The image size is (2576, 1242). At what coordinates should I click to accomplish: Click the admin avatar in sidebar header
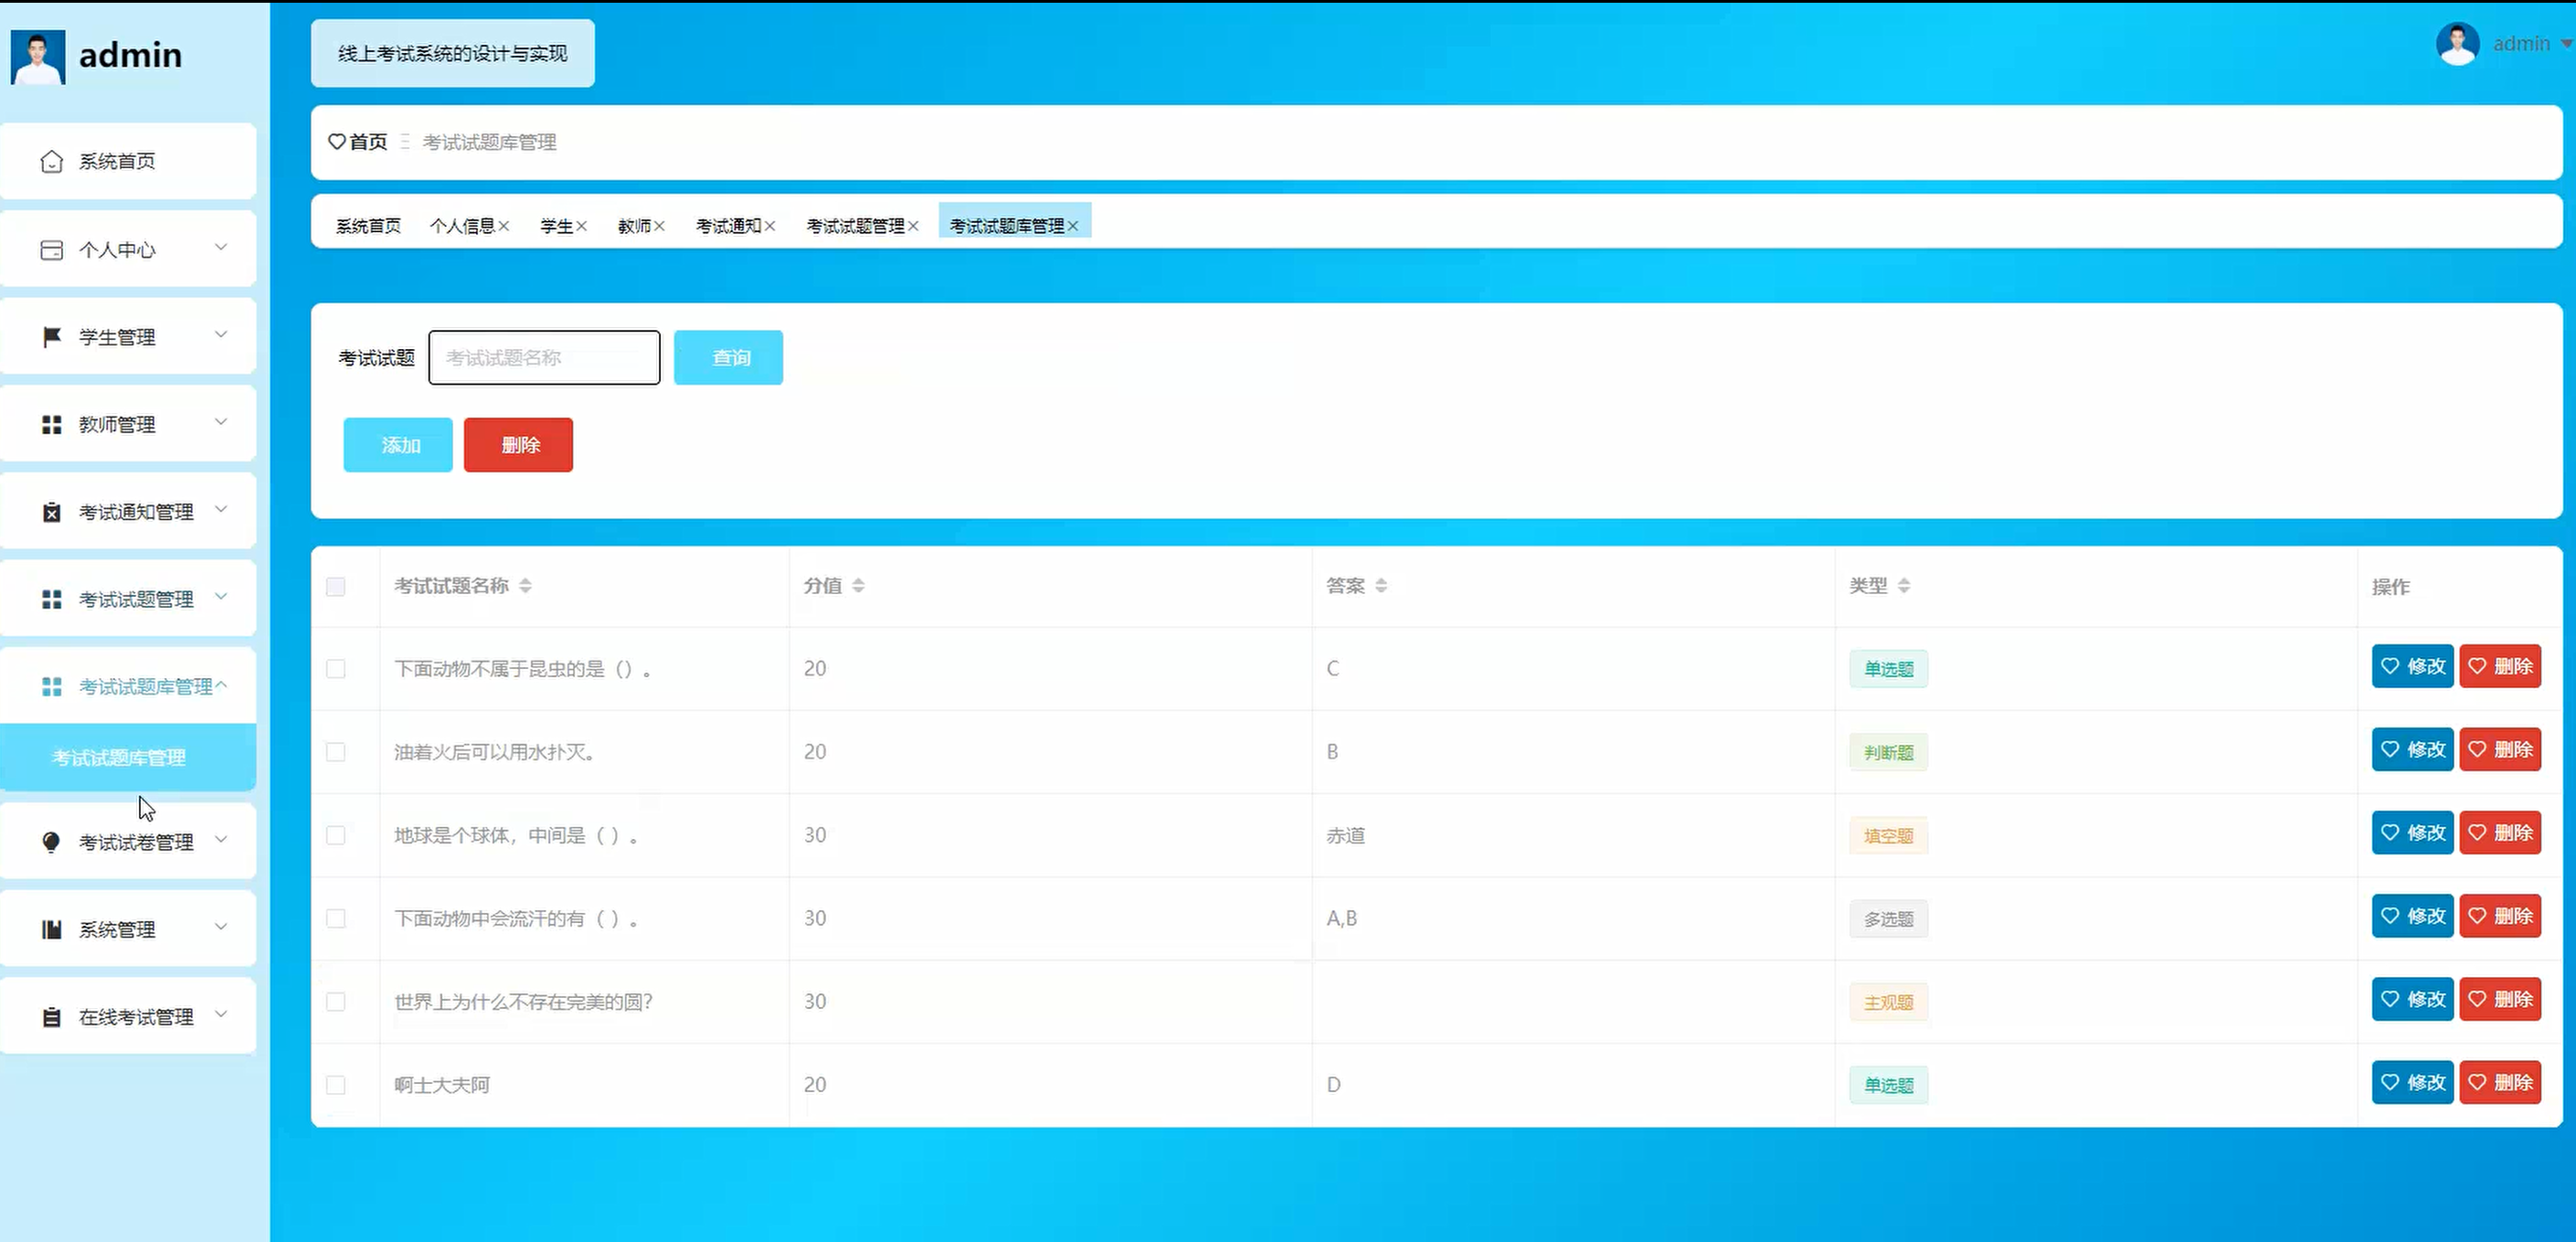point(38,57)
